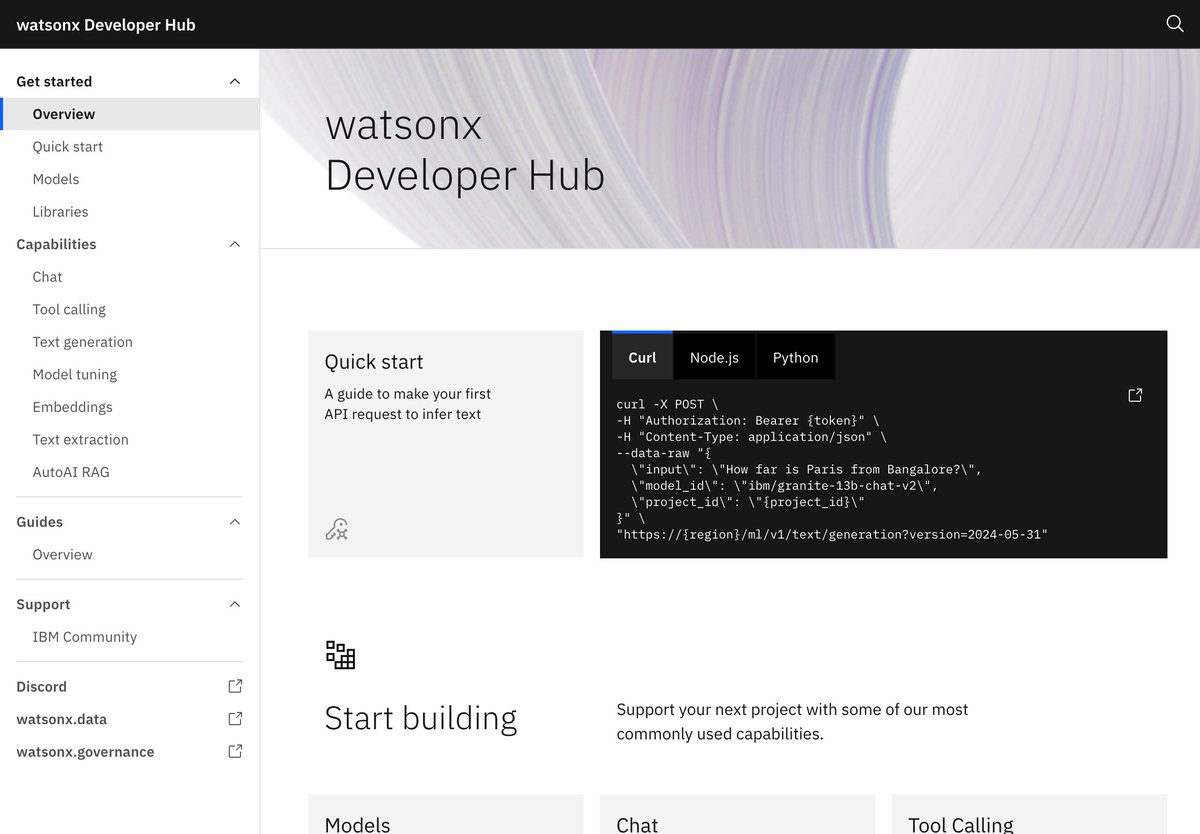Select Overview under Get started
This screenshot has height=834, width=1200.
tap(130, 114)
